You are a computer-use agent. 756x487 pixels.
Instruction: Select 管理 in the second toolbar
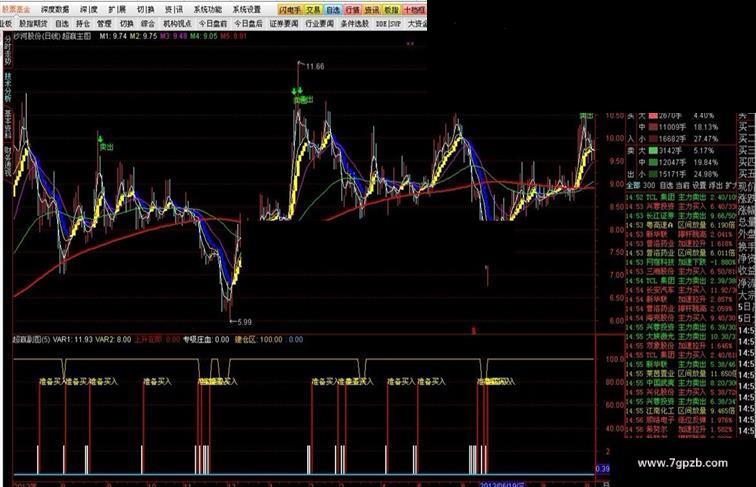(105, 23)
